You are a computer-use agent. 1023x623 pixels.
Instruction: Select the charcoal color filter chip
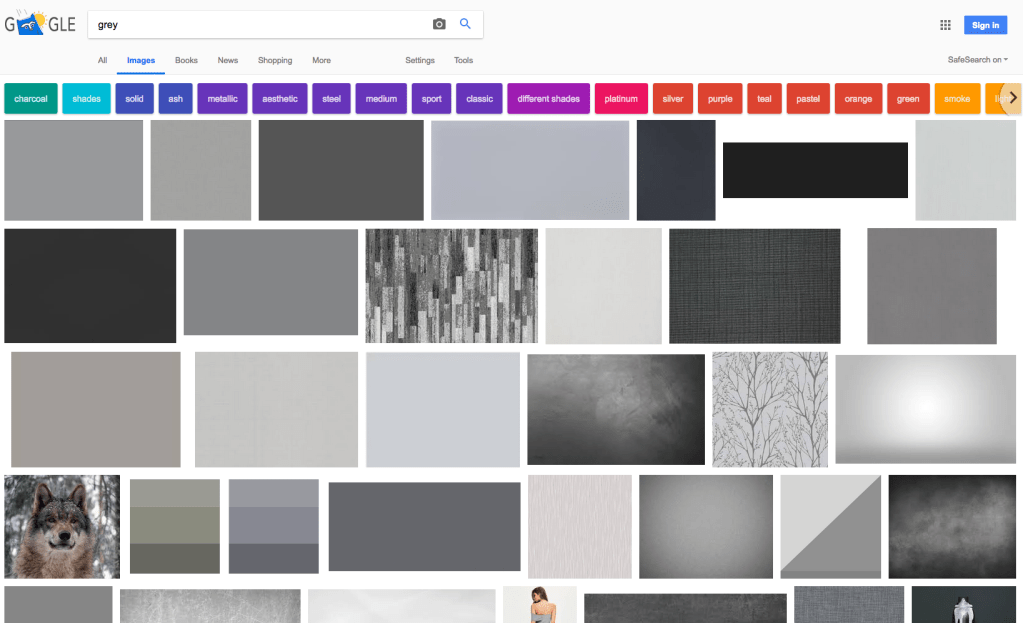[30, 98]
